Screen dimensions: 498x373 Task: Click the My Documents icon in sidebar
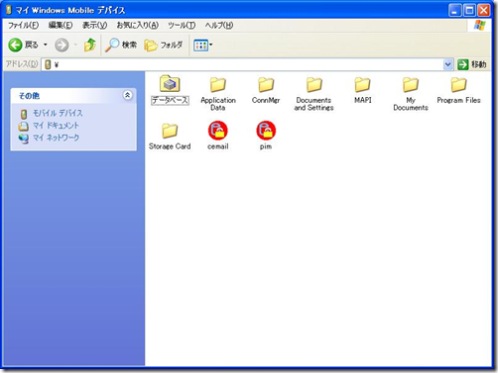23,126
